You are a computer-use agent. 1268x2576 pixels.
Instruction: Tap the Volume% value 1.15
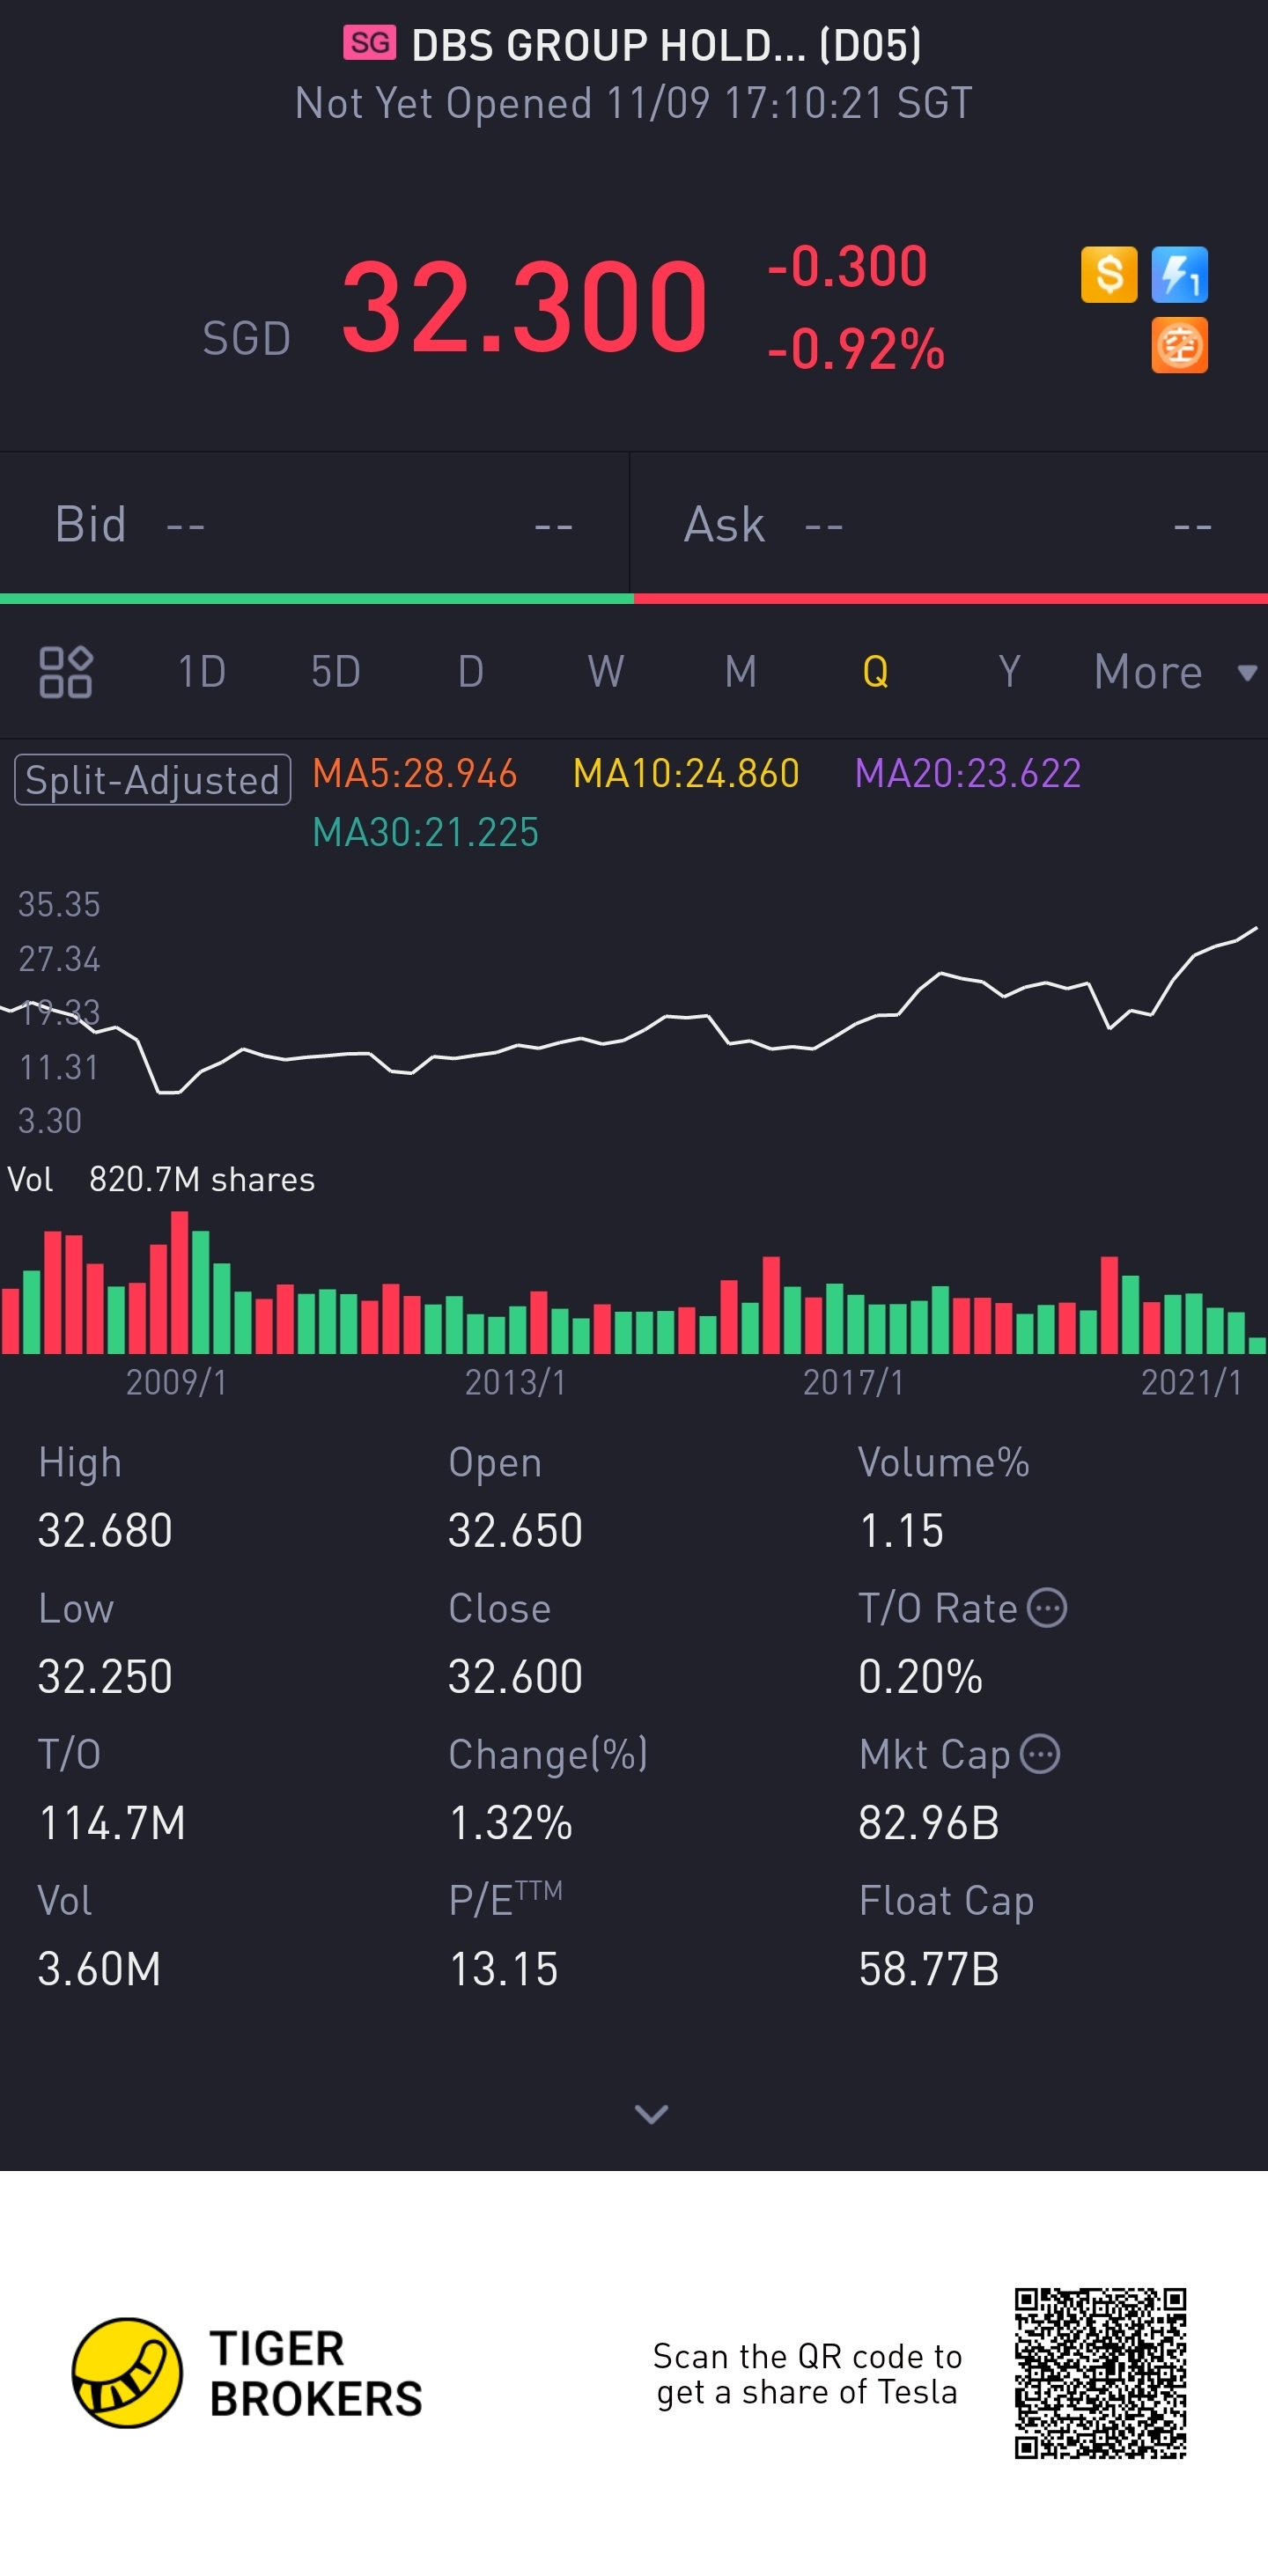pos(901,1530)
